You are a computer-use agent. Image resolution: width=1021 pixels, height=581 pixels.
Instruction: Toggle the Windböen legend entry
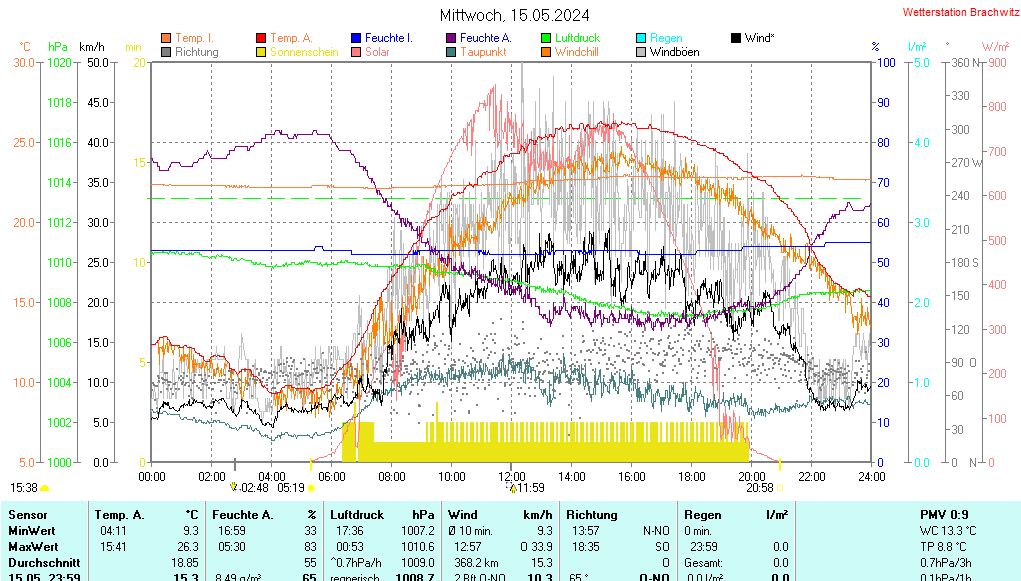pyautogui.click(x=674, y=52)
